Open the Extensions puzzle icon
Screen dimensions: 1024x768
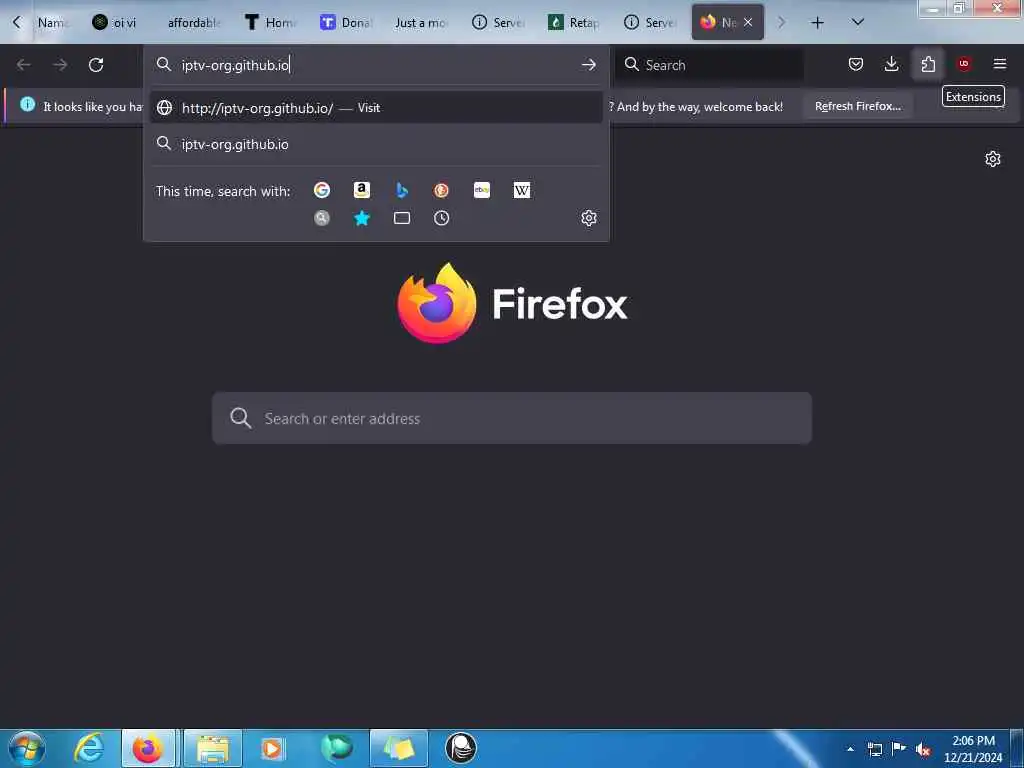pos(928,64)
